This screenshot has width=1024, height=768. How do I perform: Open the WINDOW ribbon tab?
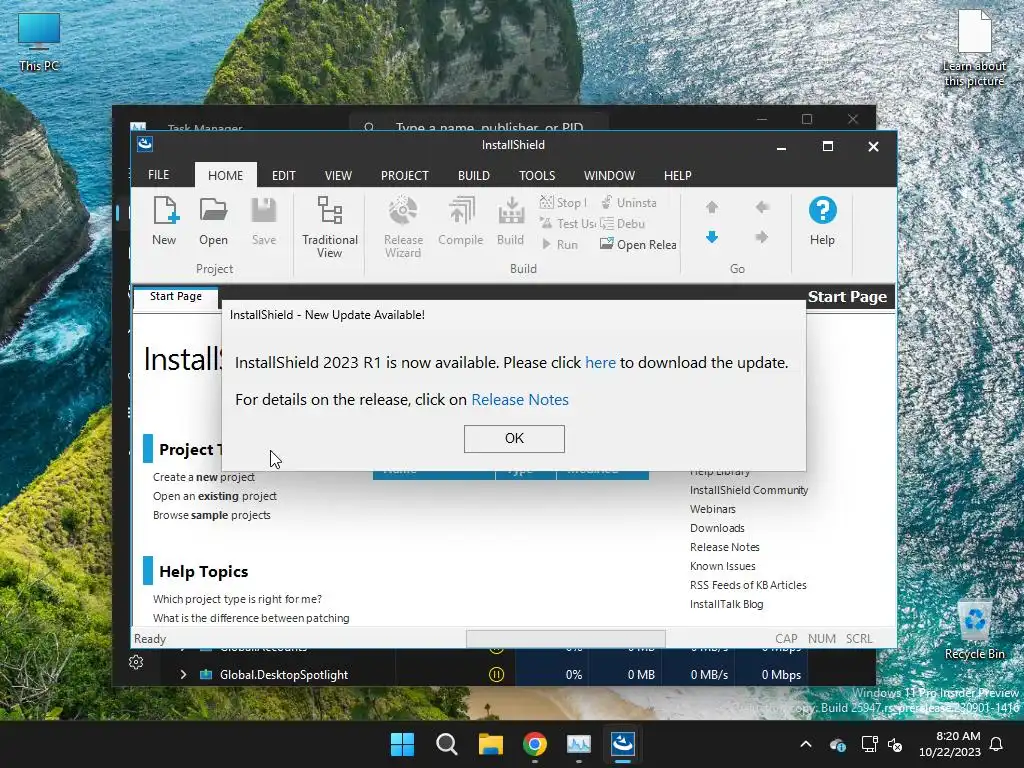coord(609,175)
